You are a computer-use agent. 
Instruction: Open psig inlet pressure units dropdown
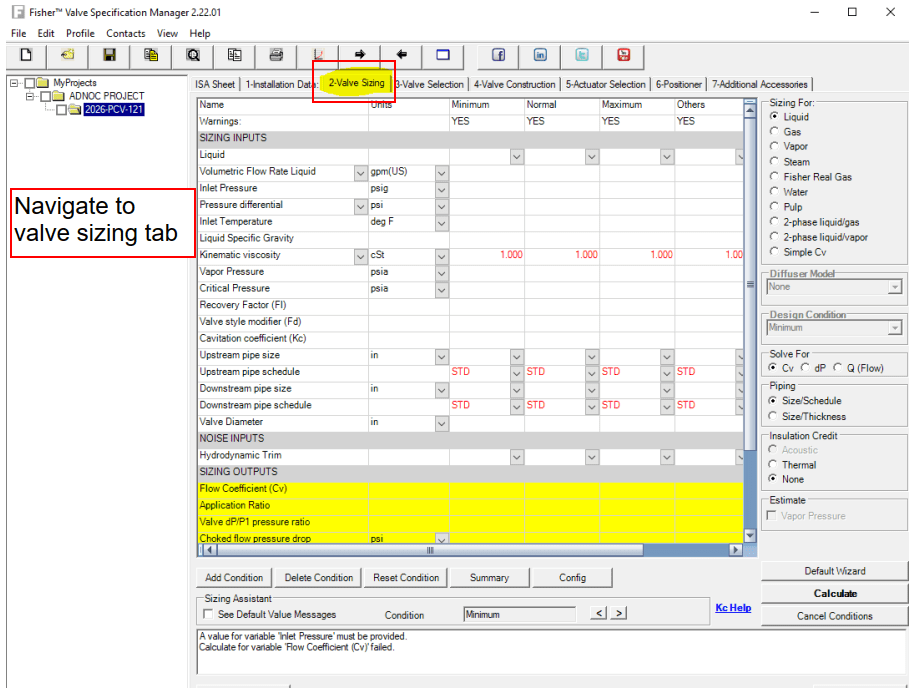[x=442, y=190]
